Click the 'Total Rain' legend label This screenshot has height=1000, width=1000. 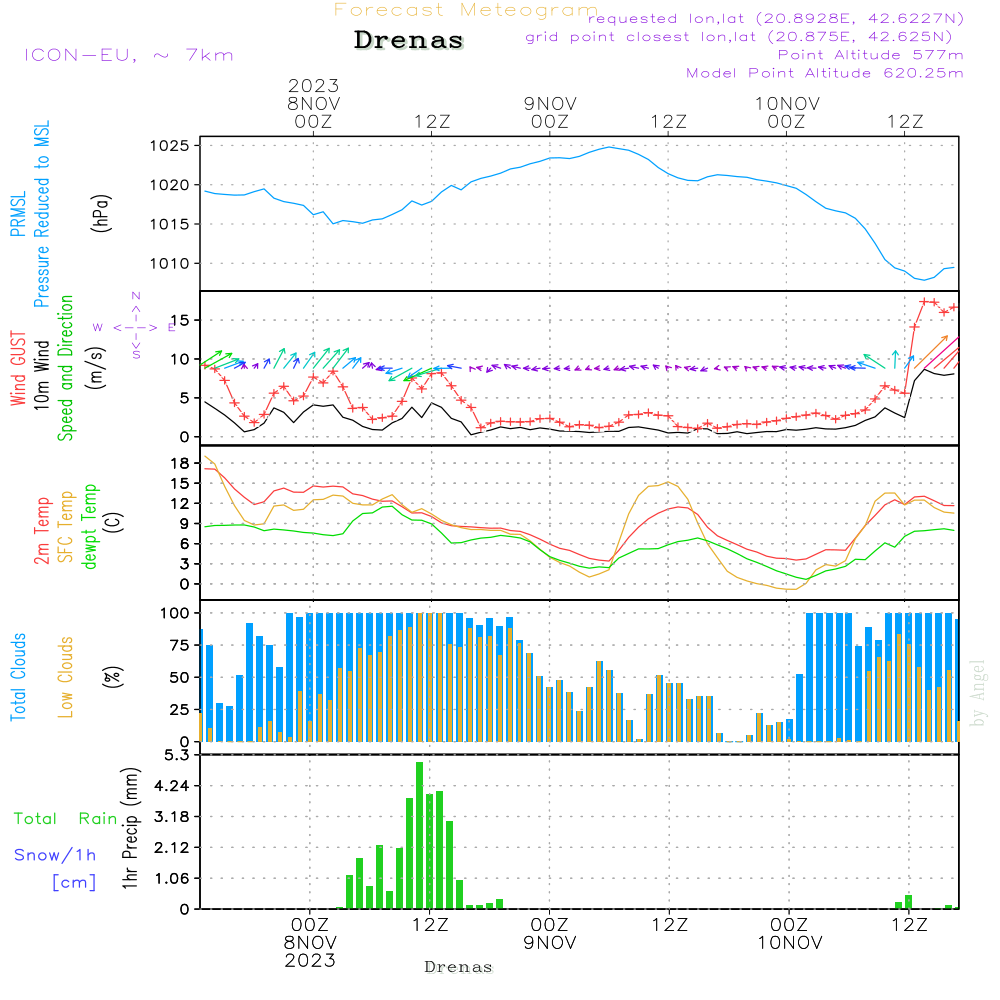[65, 819]
